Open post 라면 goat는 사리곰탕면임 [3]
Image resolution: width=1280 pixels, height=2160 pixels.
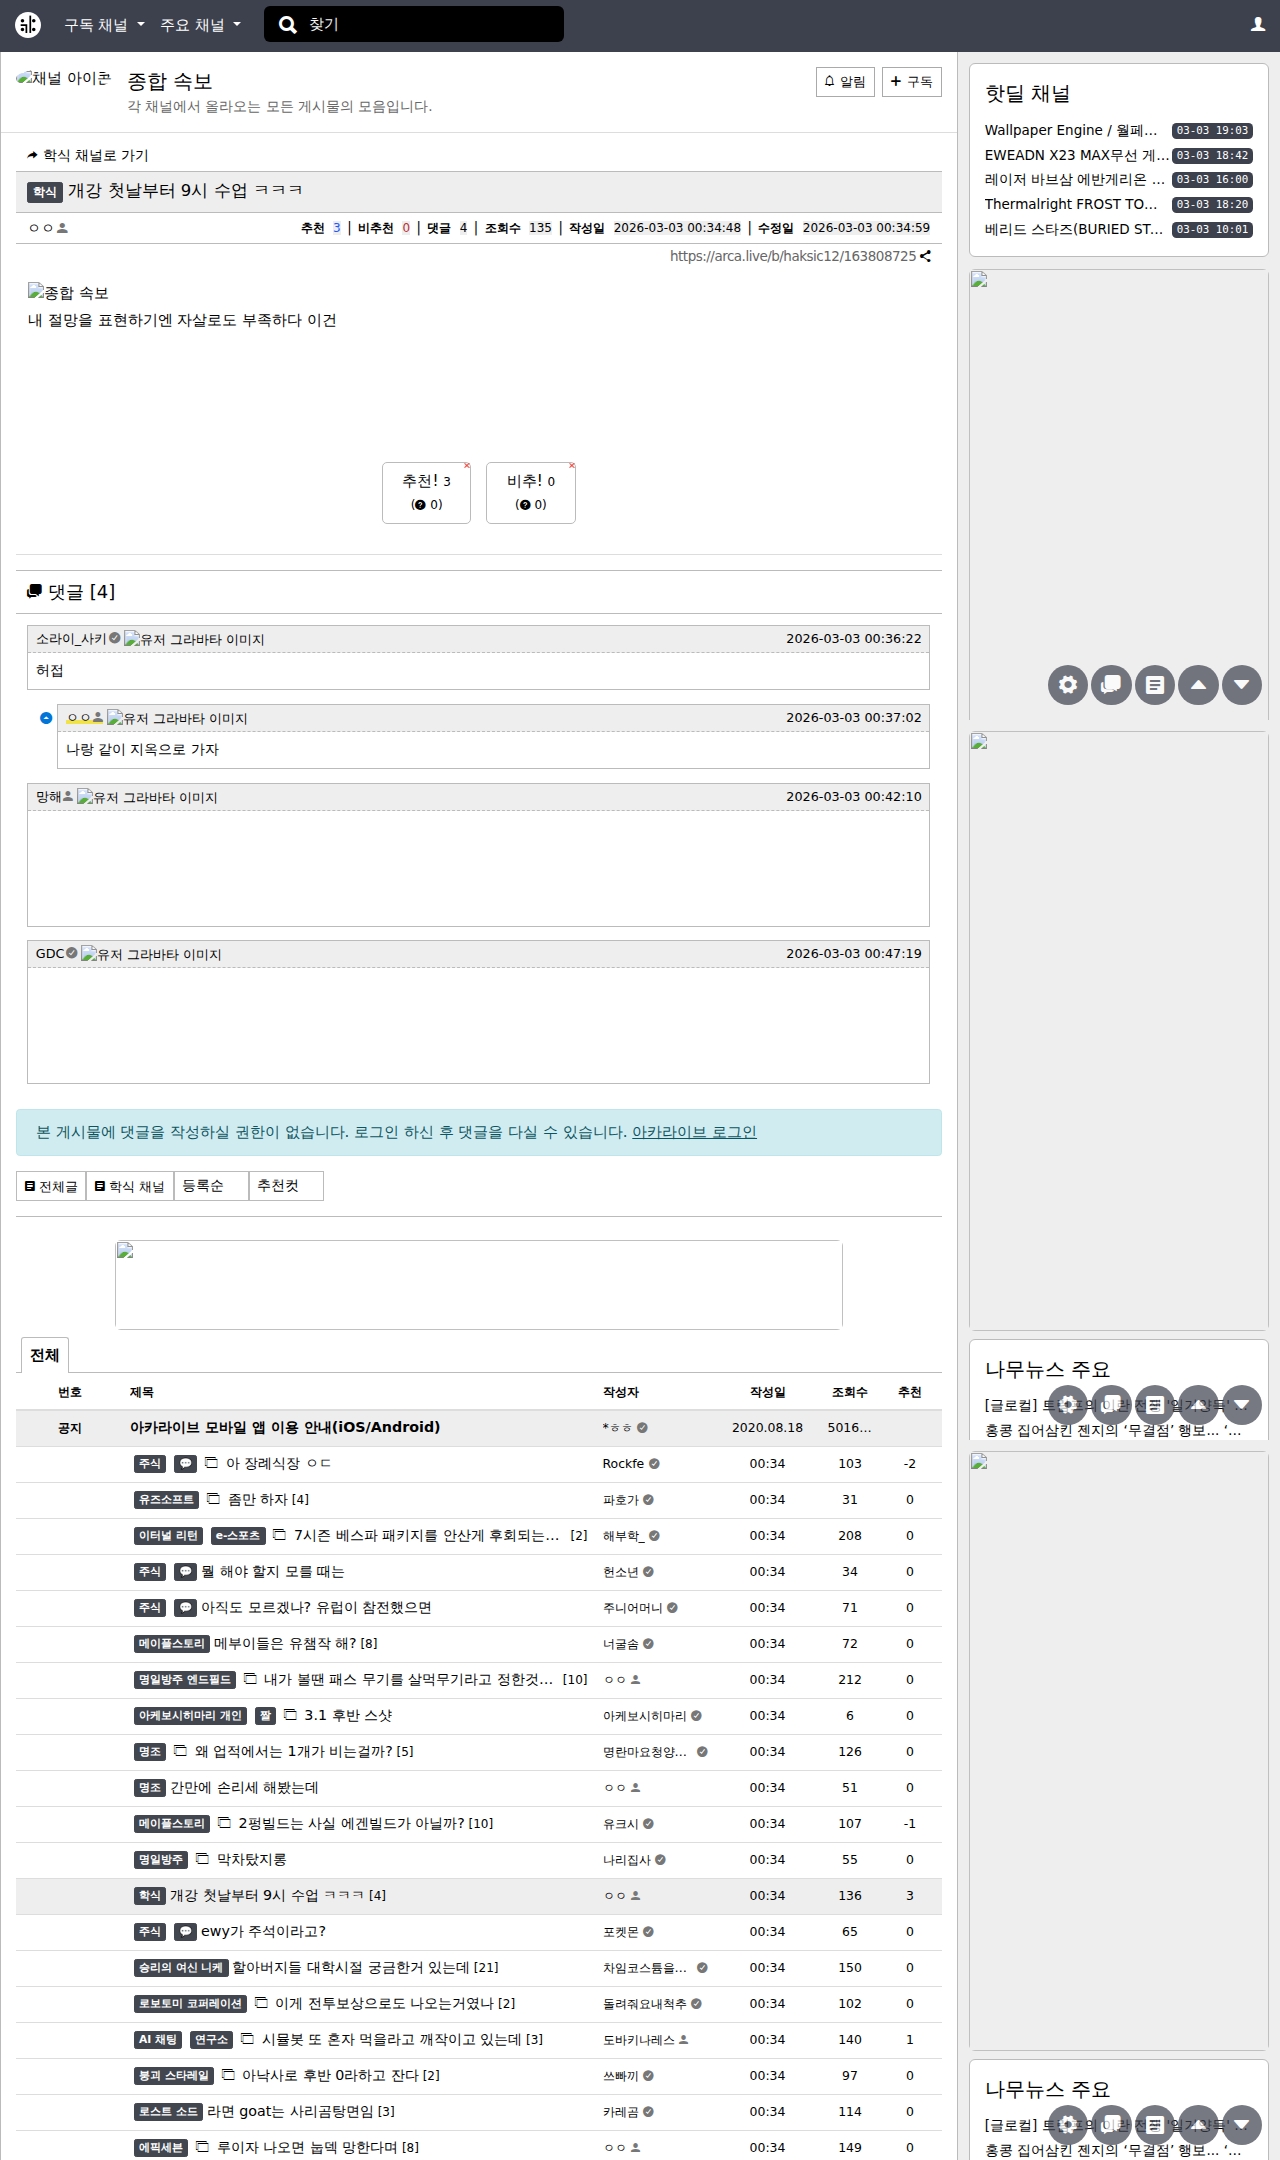301,2111
